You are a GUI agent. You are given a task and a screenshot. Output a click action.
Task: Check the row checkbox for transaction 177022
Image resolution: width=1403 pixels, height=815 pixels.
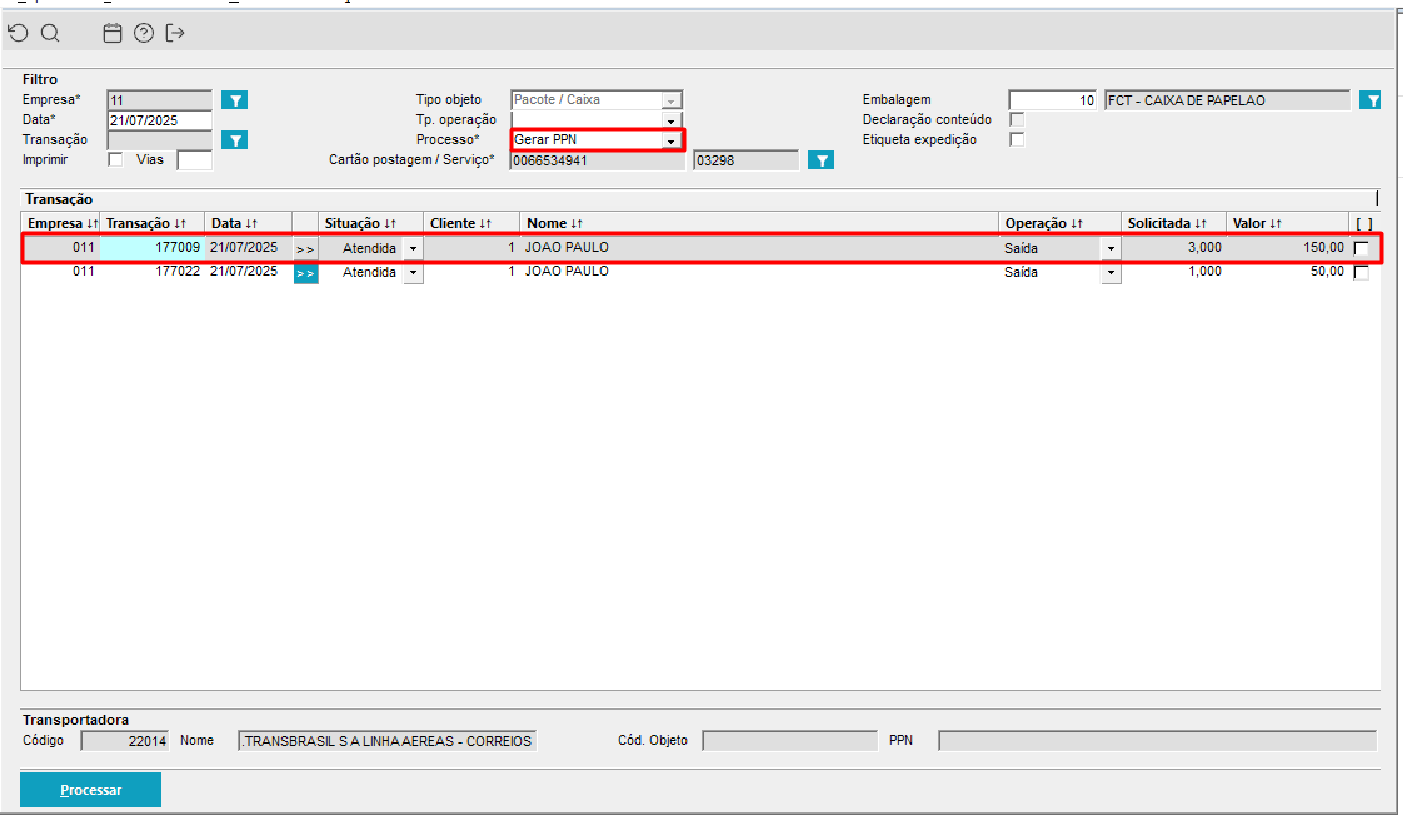pos(1361,272)
